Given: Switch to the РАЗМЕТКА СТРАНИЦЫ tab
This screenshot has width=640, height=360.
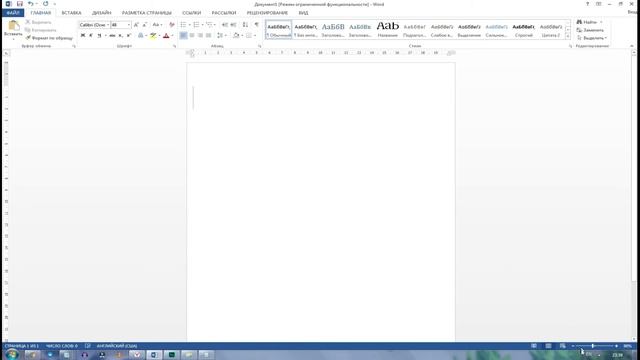Looking at the screenshot, I should 147,13.
